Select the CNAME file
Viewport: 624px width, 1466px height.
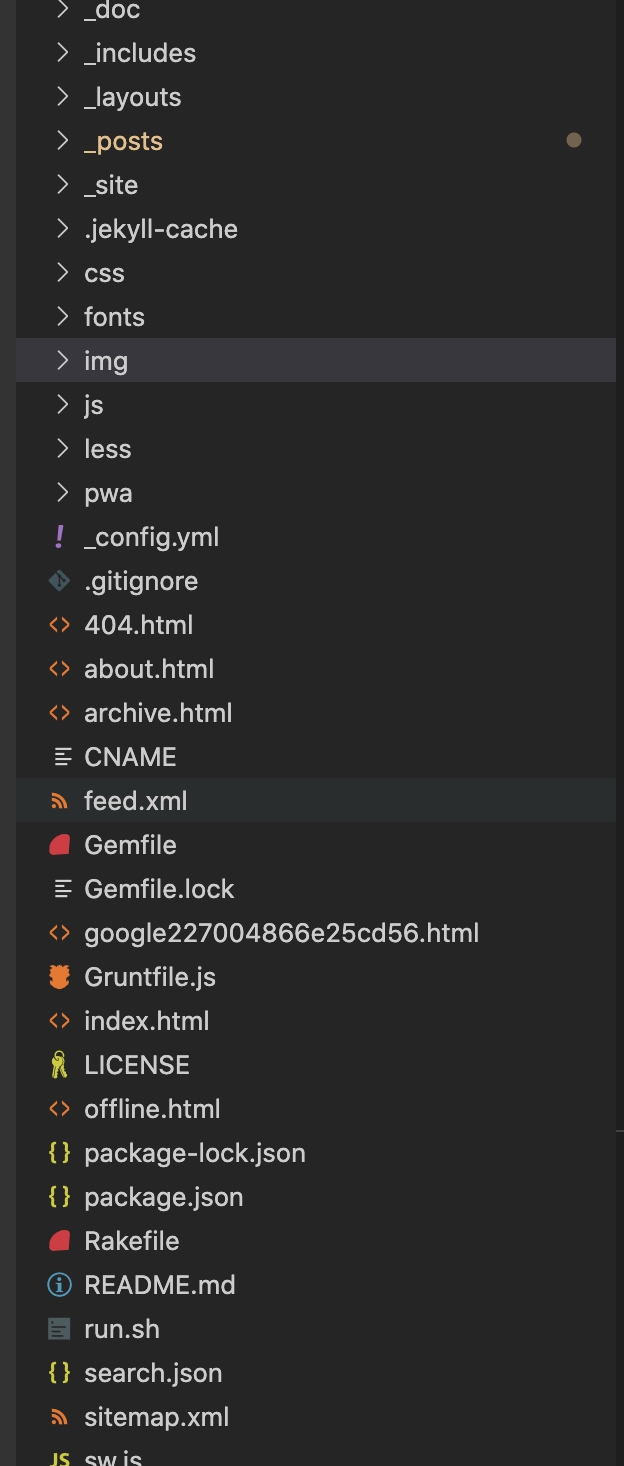pyautogui.click(x=130, y=757)
